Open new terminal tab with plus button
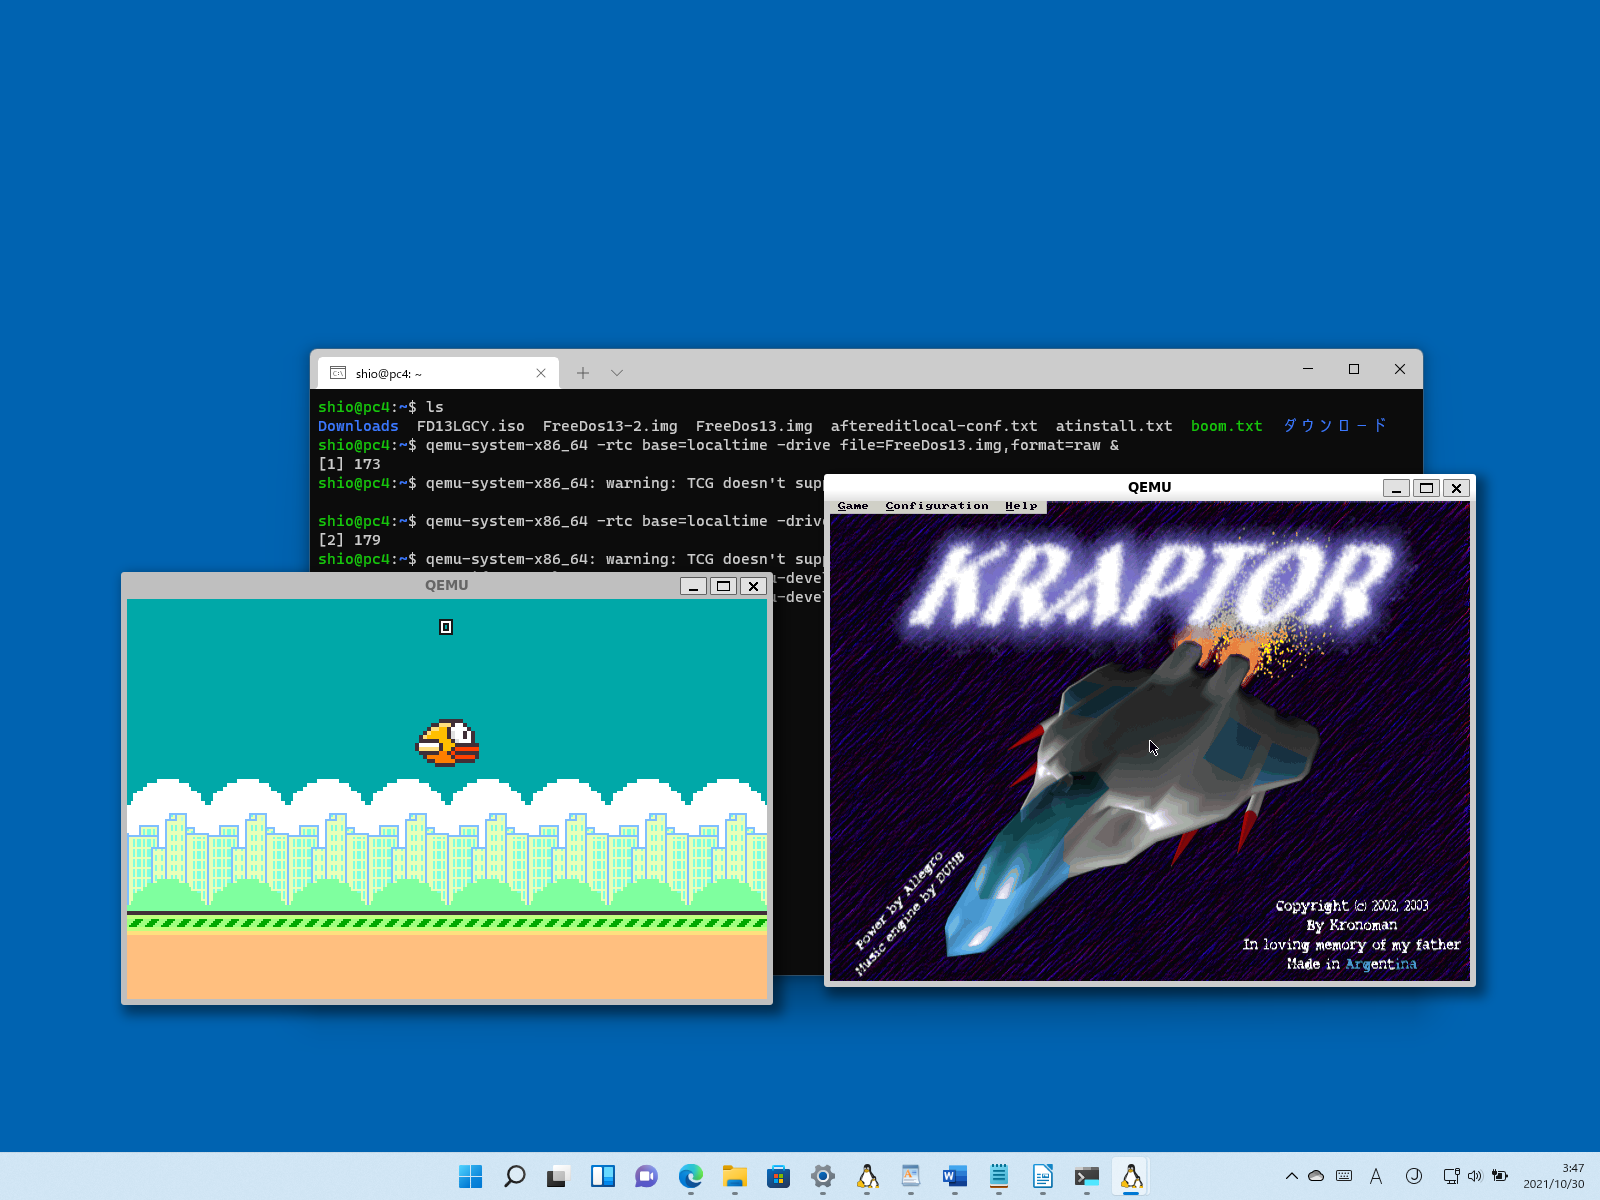Viewport: 1600px width, 1200px height. tap(583, 373)
